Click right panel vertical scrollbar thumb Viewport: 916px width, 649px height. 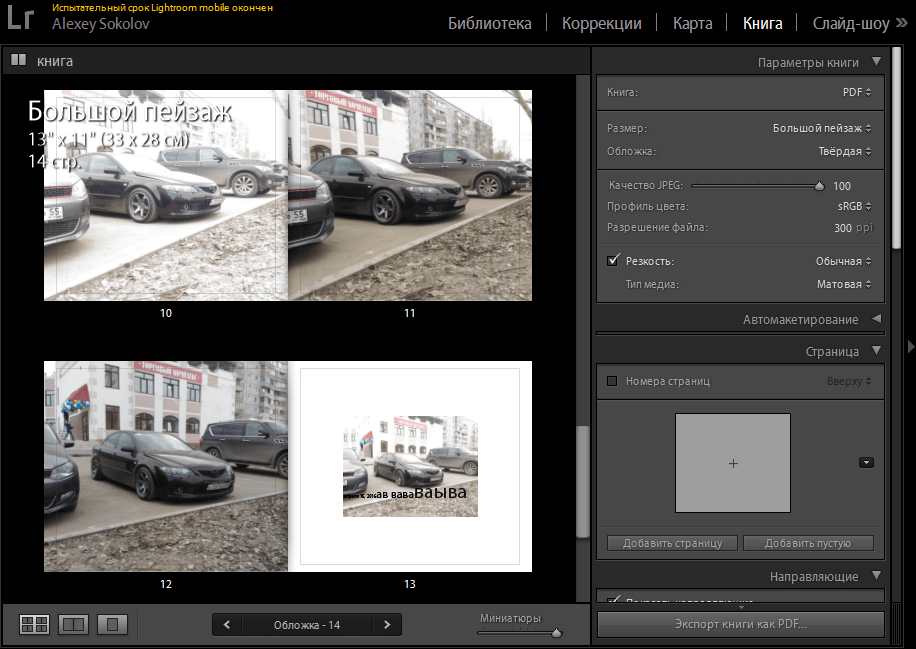click(x=897, y=149)
